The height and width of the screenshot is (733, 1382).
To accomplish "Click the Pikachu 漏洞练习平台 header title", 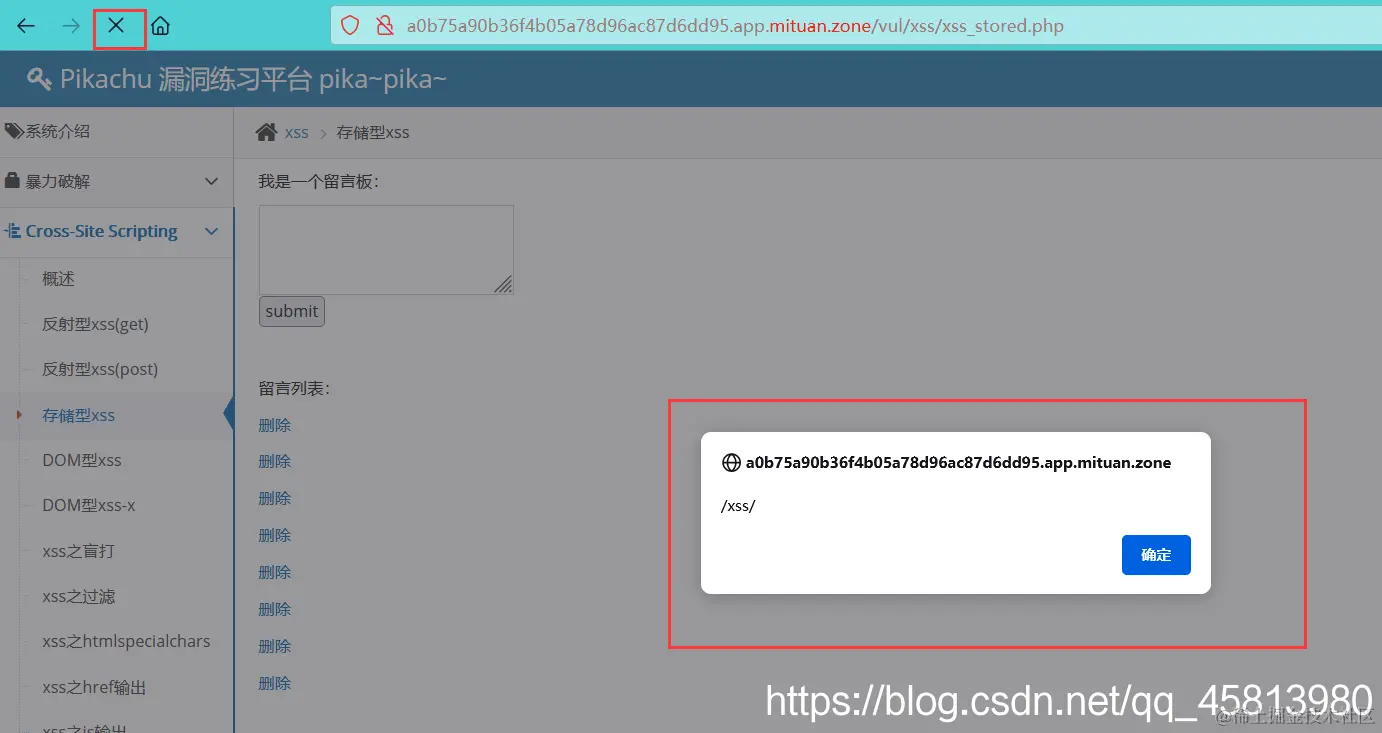I will click(253, 79).
